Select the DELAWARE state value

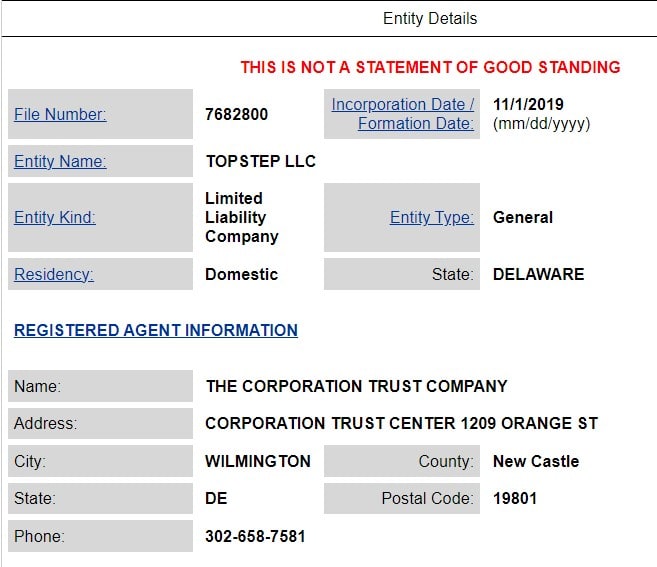point(538,274)
